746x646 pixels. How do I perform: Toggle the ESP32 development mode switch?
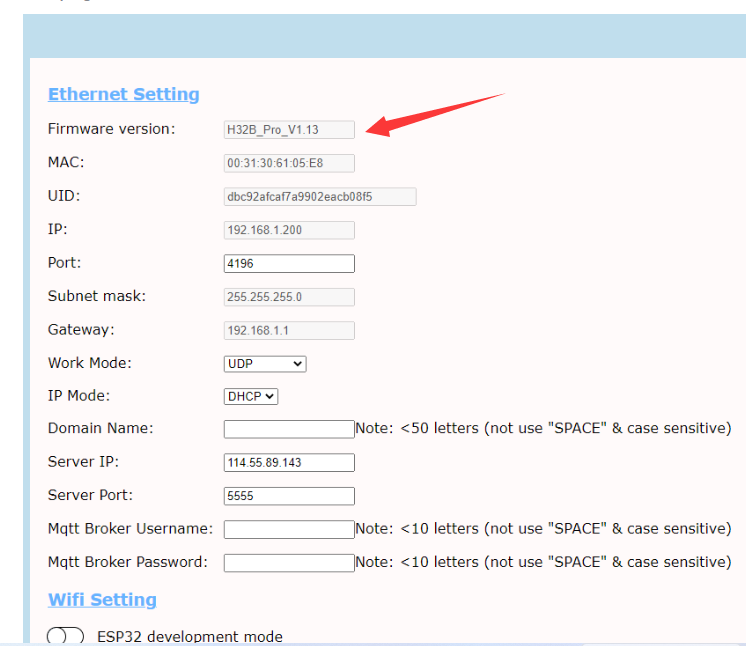pos(65,636)
